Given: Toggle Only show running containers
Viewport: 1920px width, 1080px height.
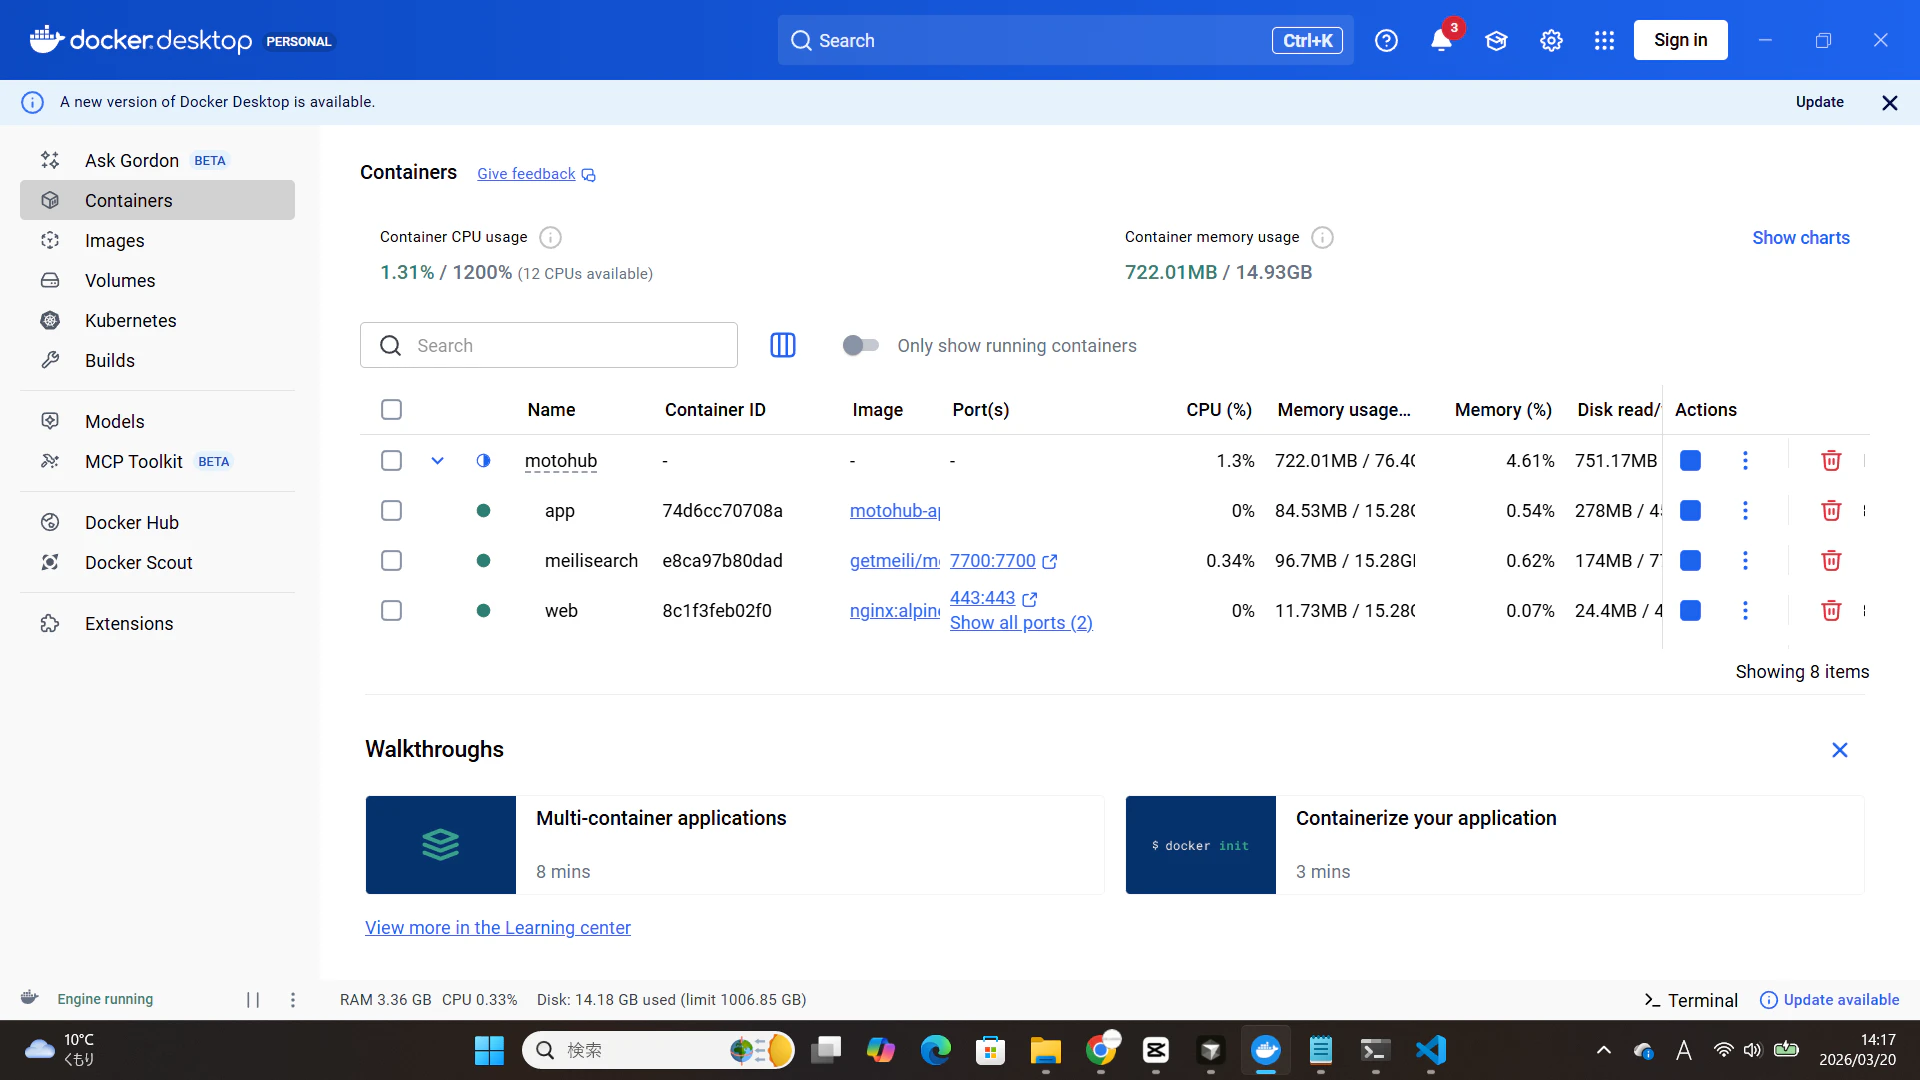Looking at the screenshot, I should point(861,345).
